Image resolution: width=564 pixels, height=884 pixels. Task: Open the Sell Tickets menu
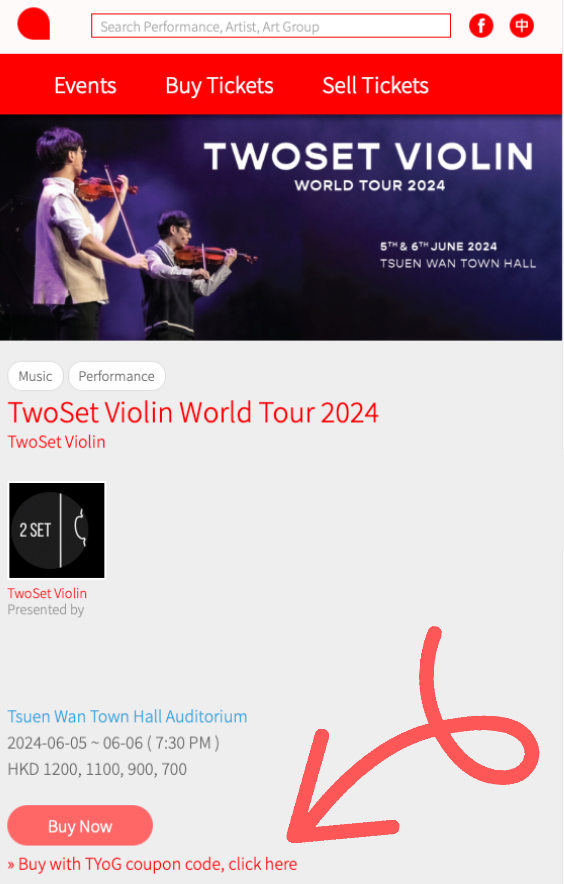tap(376, 86)
